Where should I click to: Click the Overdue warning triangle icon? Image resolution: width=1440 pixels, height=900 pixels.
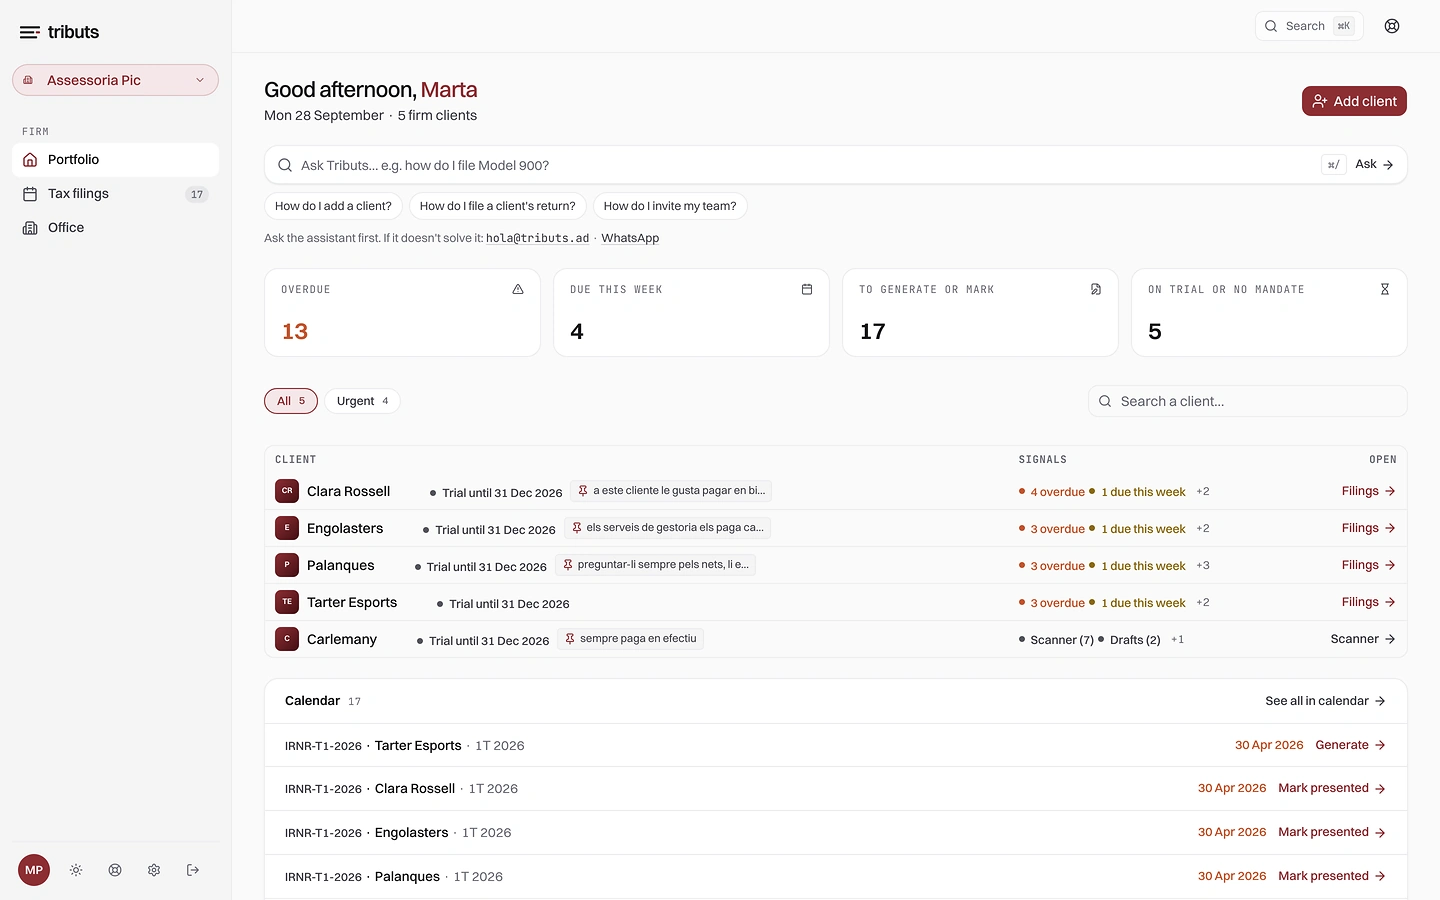click(518, 289)
